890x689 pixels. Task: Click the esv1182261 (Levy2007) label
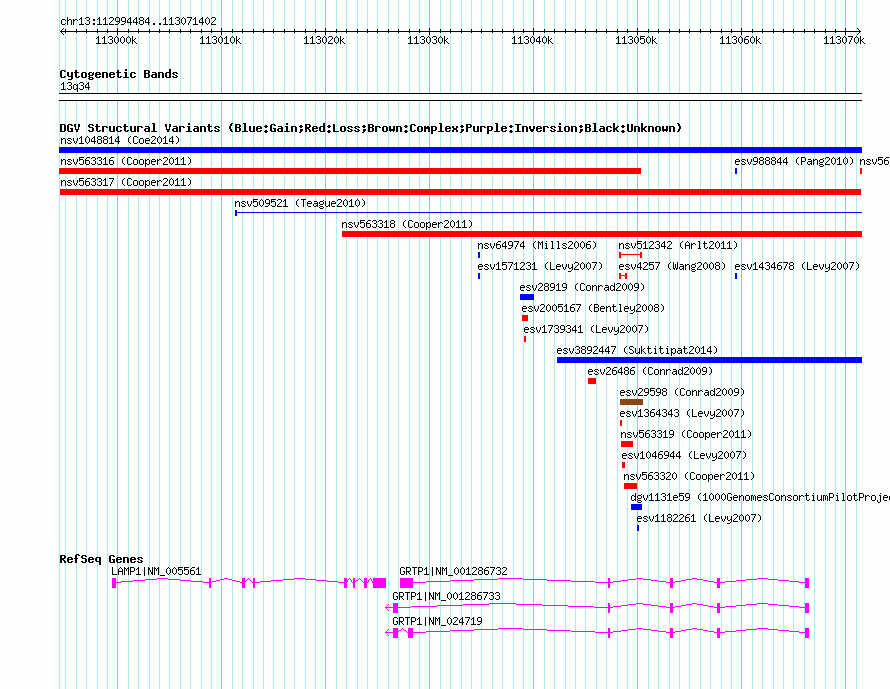pos(699,518)
